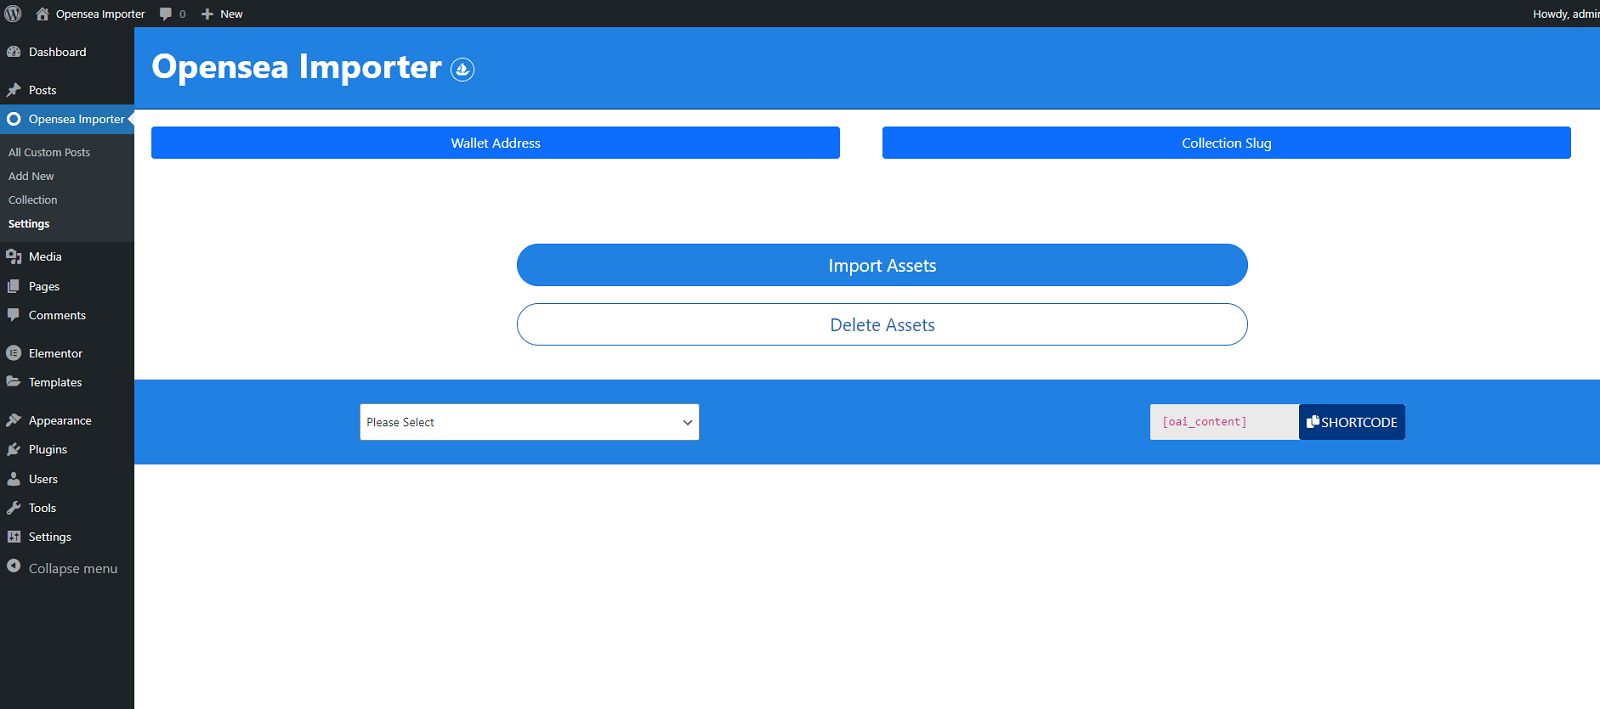The width and height of the screenshot is (1600, 709).
Task: Open the Templates menu label
Action: point(55,382)
